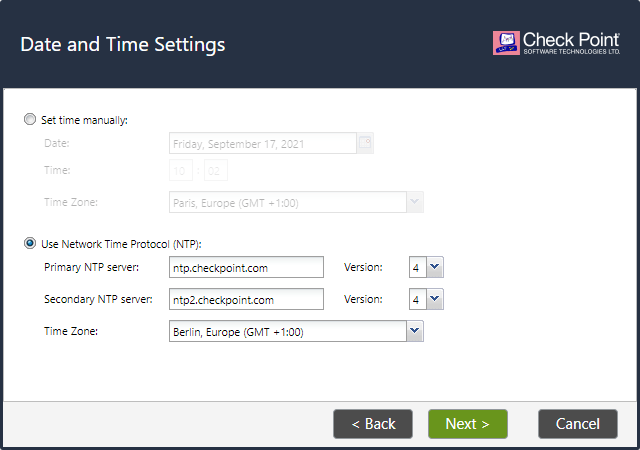640x450 pixels.
Task: Go to the Next step
Action: [468, 424]
